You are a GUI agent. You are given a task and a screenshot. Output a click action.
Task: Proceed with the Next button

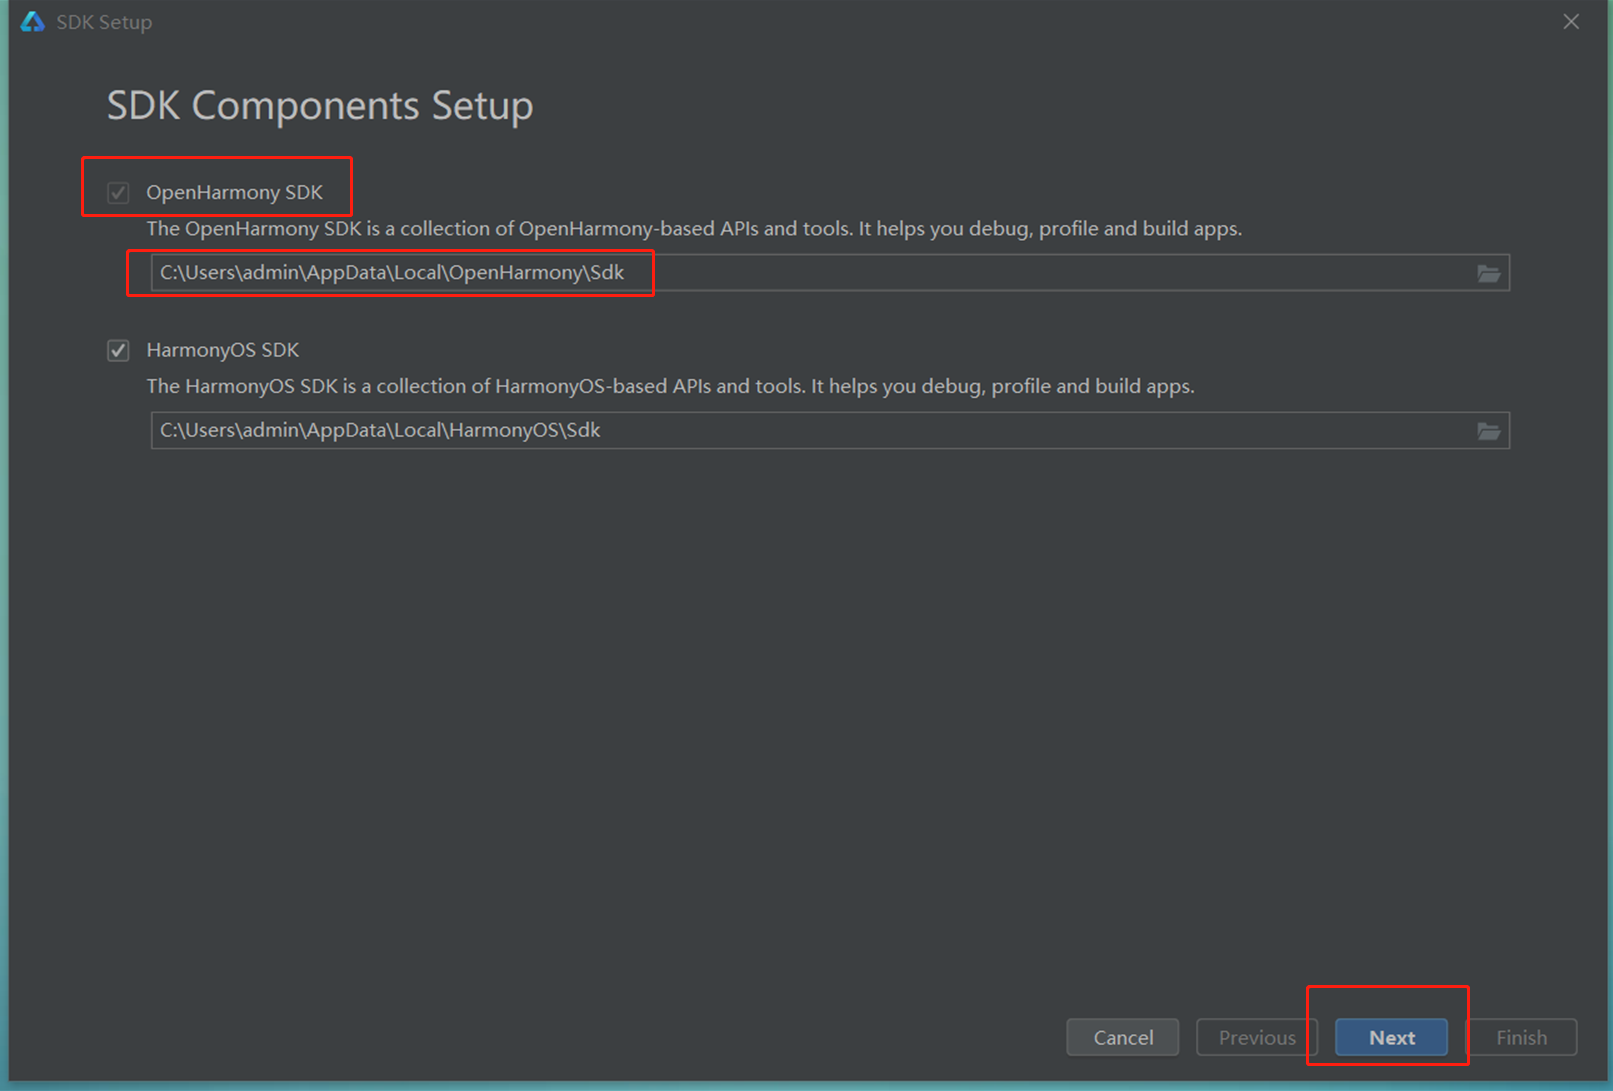[x=1391, y=1037]
